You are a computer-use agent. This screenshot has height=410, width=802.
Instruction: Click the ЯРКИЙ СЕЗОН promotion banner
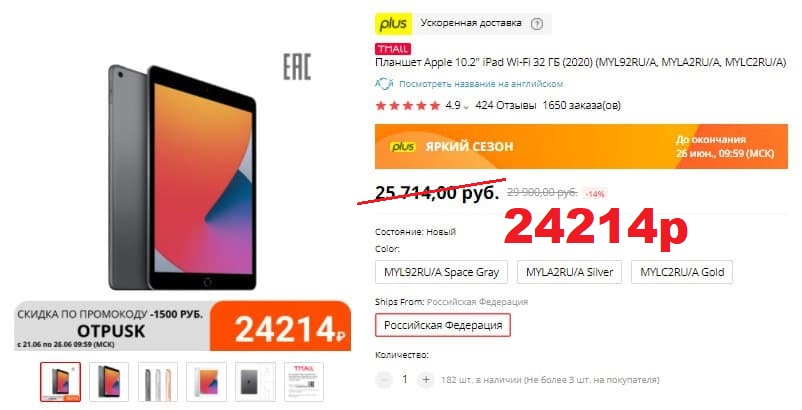581,146
